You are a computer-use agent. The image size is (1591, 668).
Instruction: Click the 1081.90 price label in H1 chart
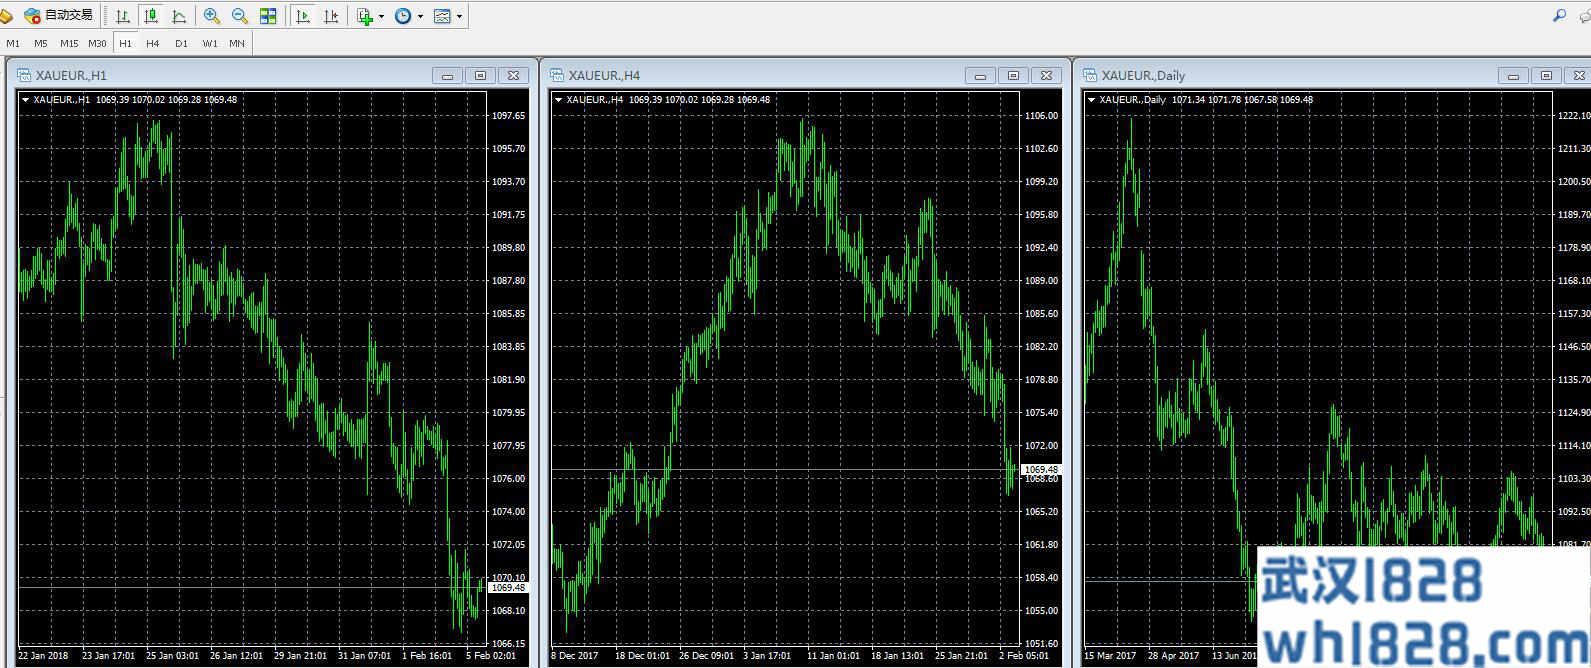pyautogui.click(x=508, y=380)
